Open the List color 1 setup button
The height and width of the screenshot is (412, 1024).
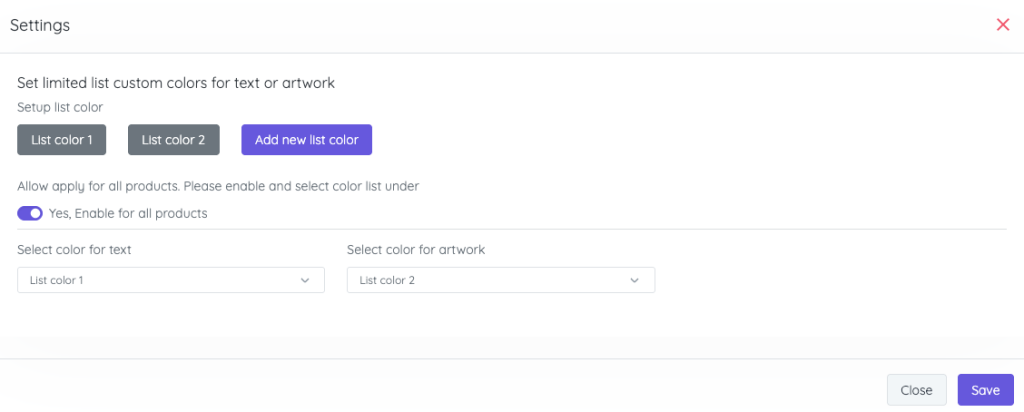(x=62, y=140)
